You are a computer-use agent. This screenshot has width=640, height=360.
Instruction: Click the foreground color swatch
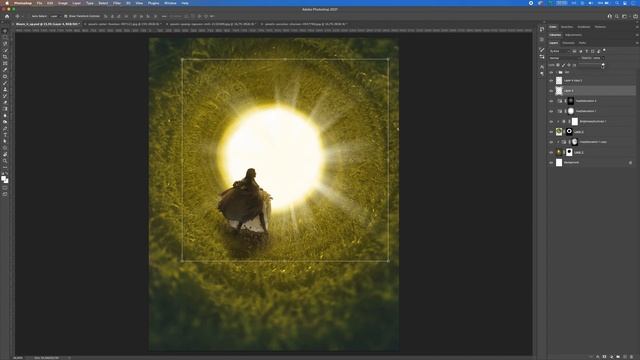pyautogui.click(x=4, y=178)
